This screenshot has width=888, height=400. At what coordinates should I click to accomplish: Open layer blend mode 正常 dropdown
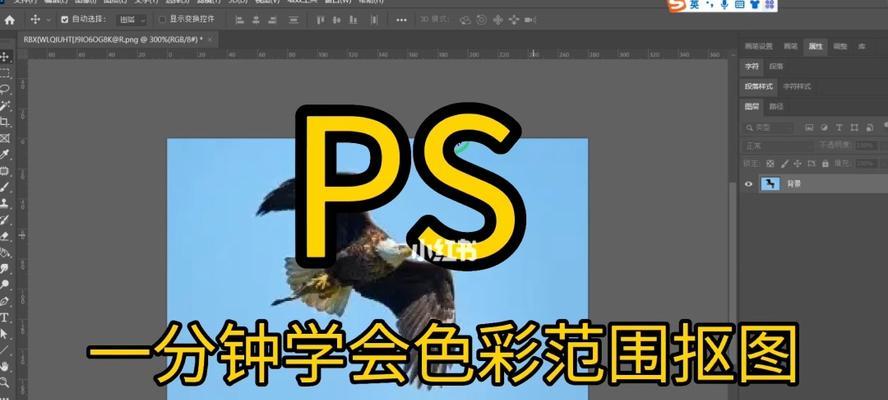[778, 146]
